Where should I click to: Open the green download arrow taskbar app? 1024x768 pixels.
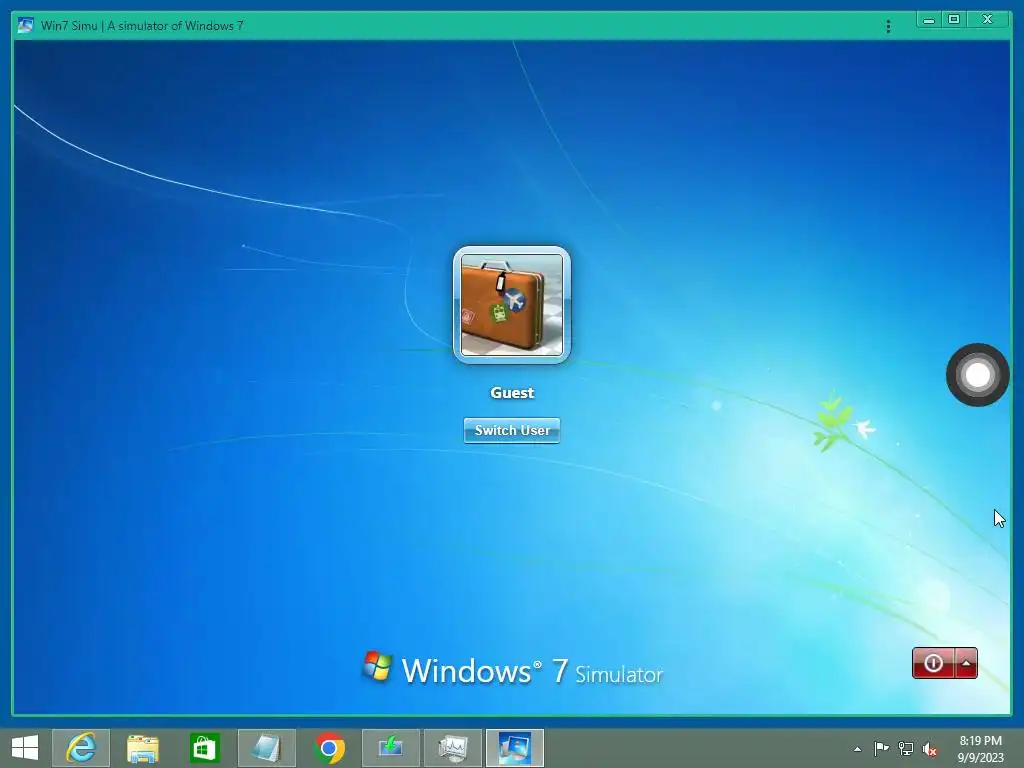pos(391,748)
